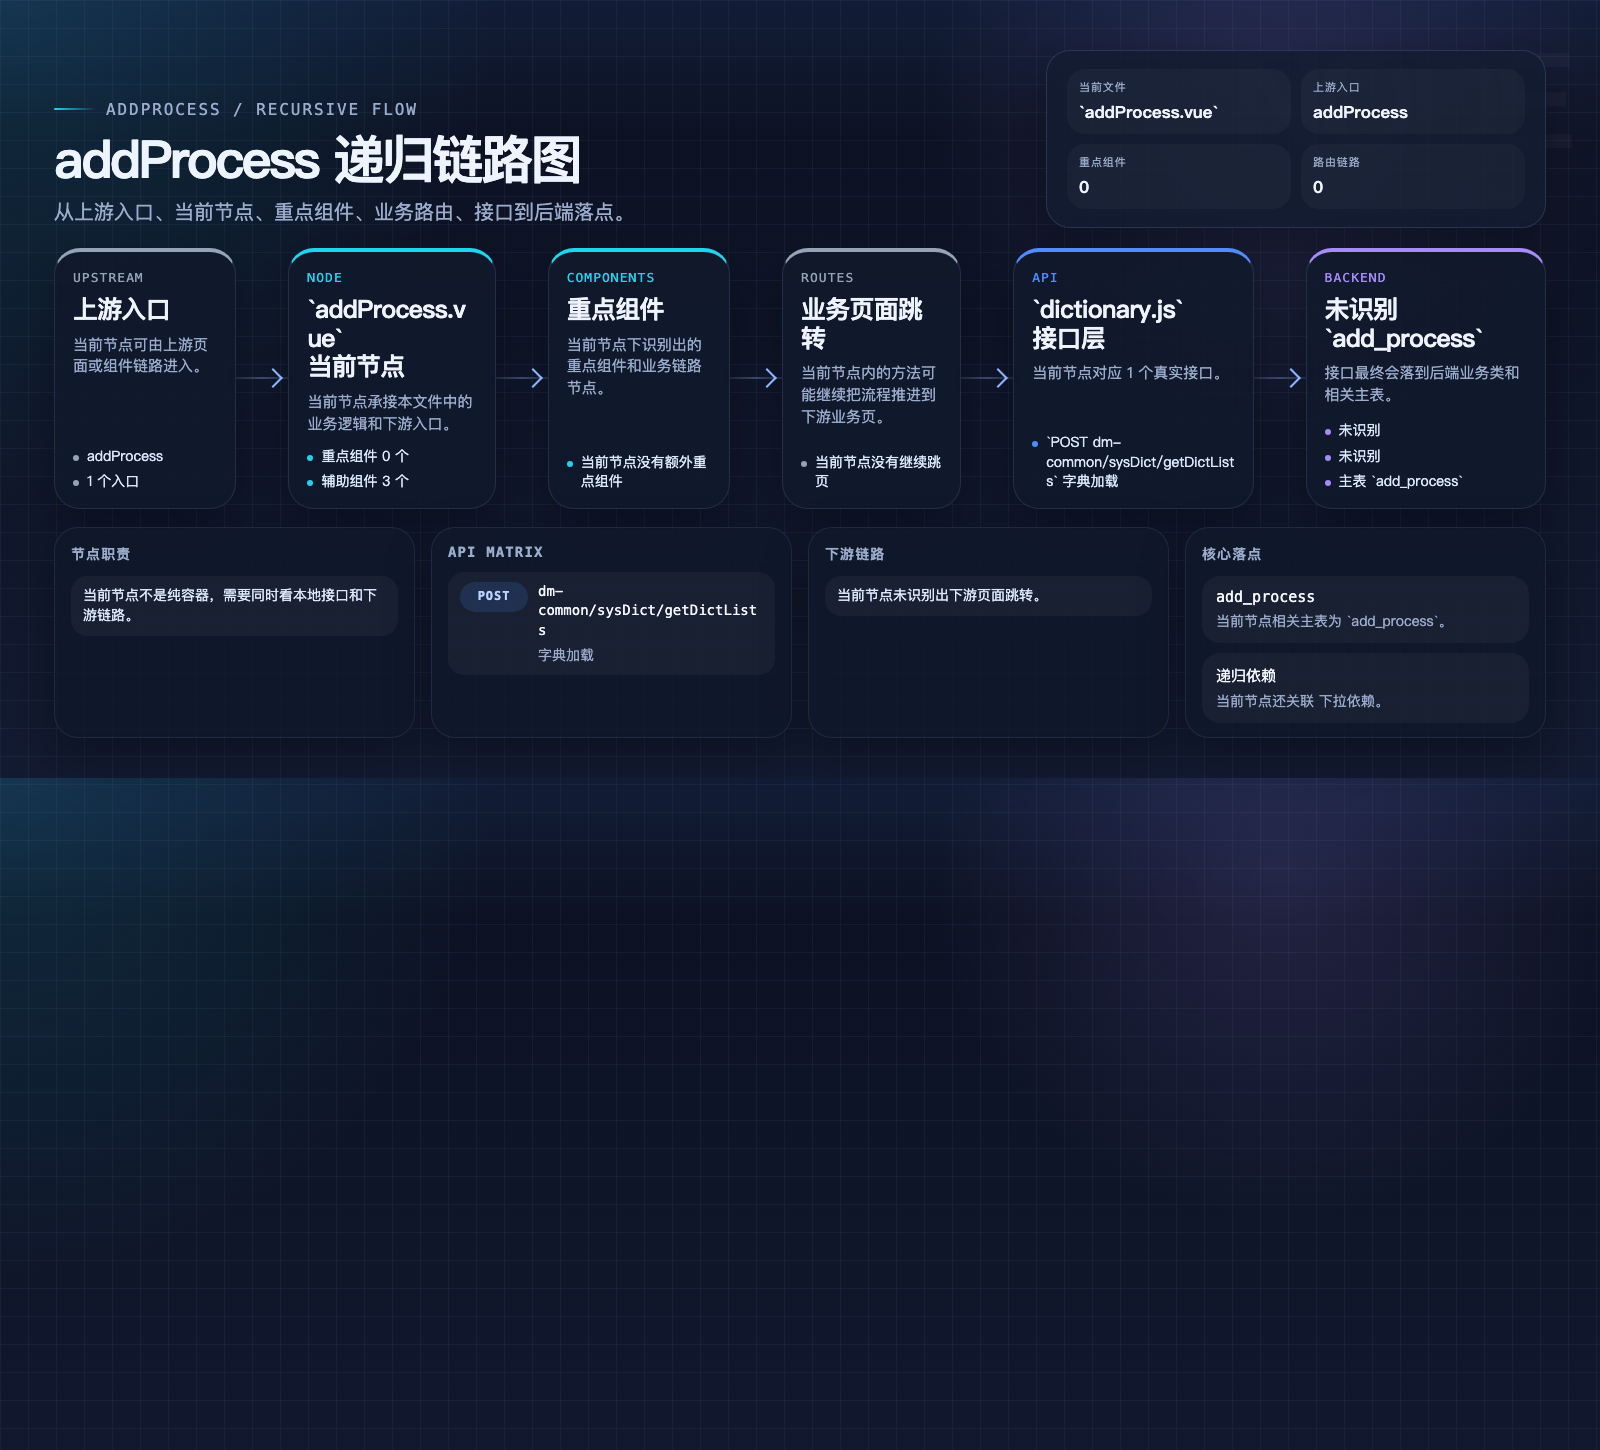Click the dm-common/sysDict/getDictLists path in API MATRIX

coord(647,610)
